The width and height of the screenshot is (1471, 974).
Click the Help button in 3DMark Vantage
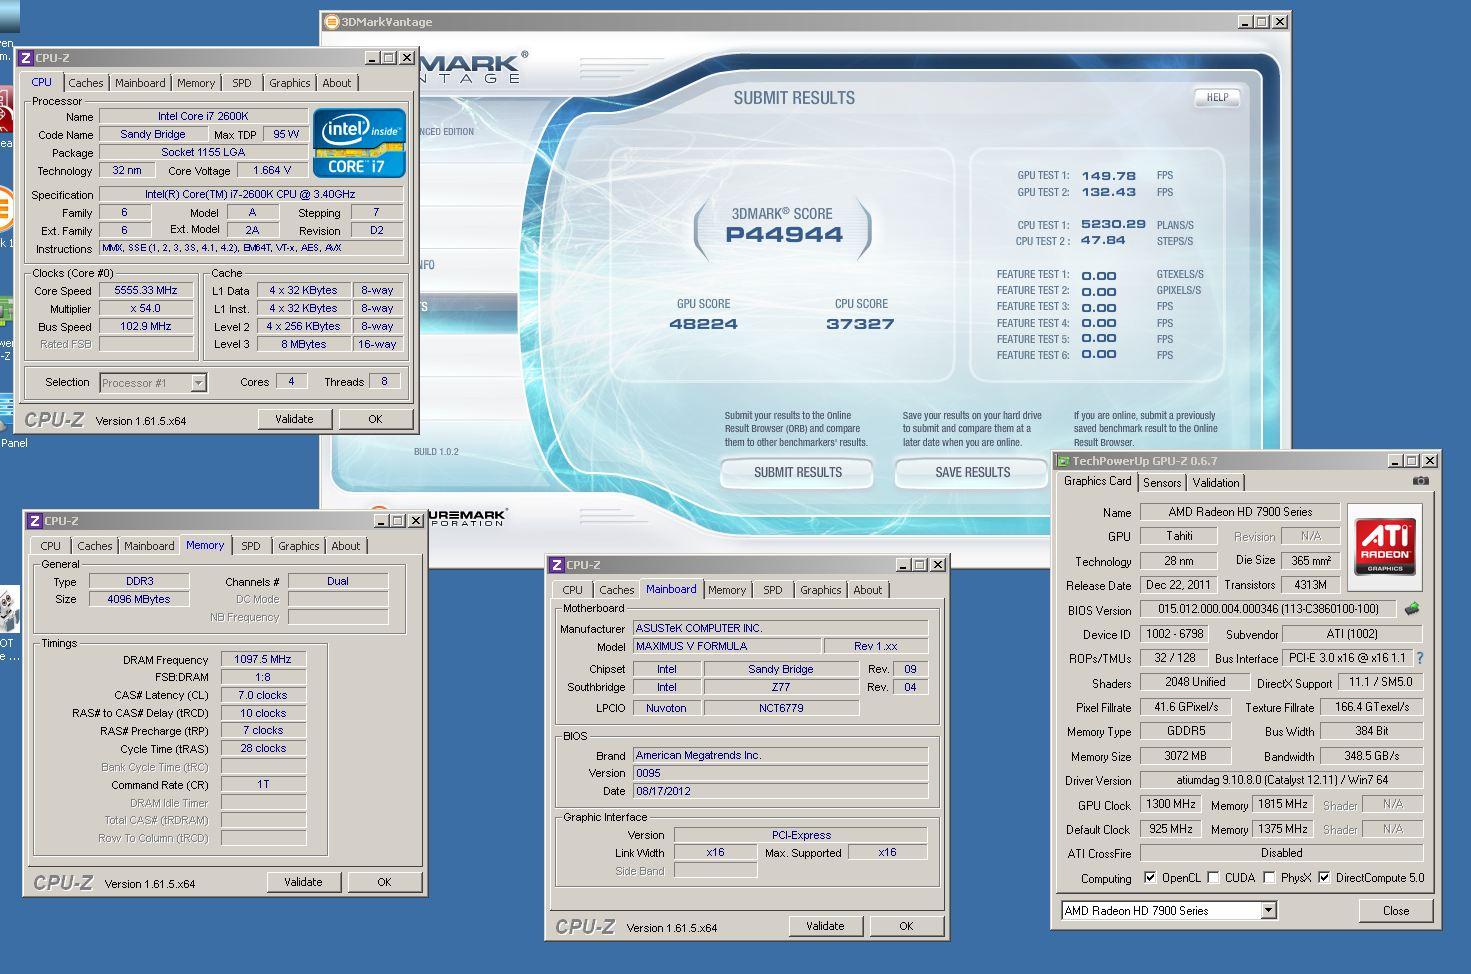pyautogui.click(x=1217, y=97)
